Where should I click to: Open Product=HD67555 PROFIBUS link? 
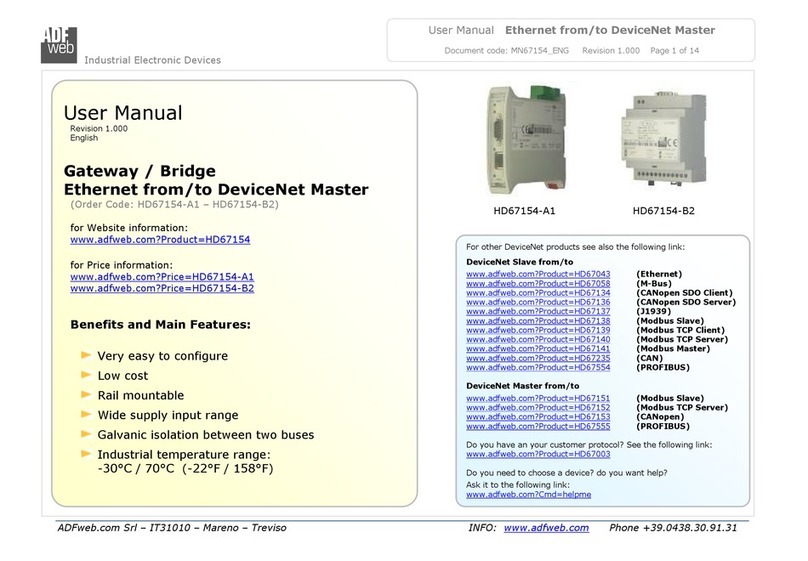coord(538,426)
